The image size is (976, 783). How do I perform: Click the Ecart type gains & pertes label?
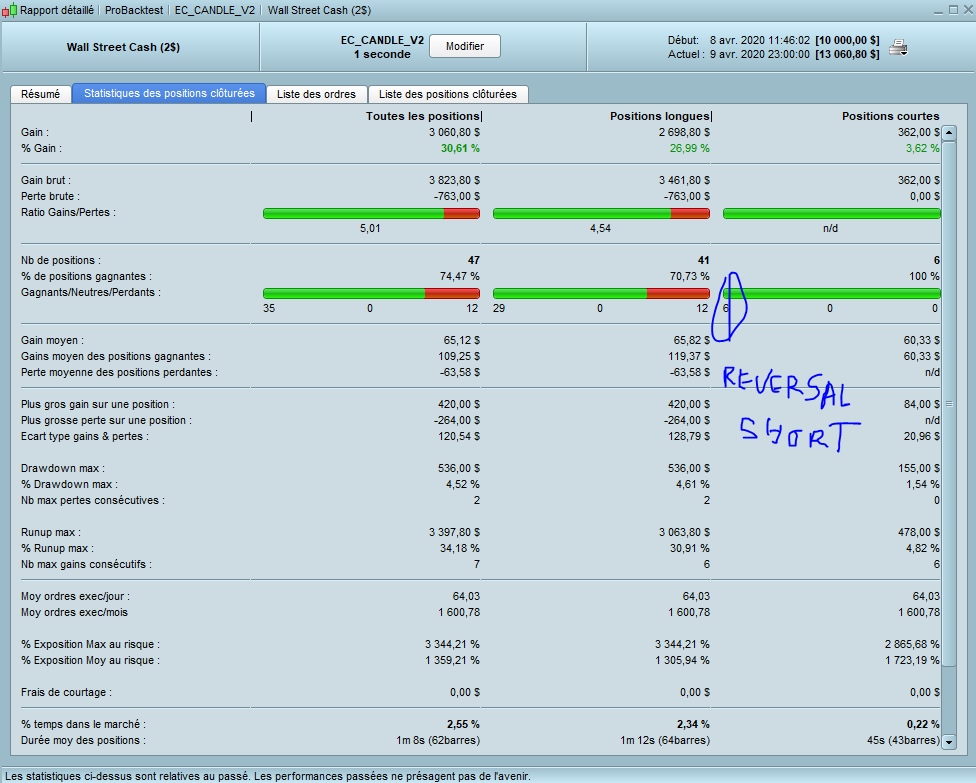85,437
